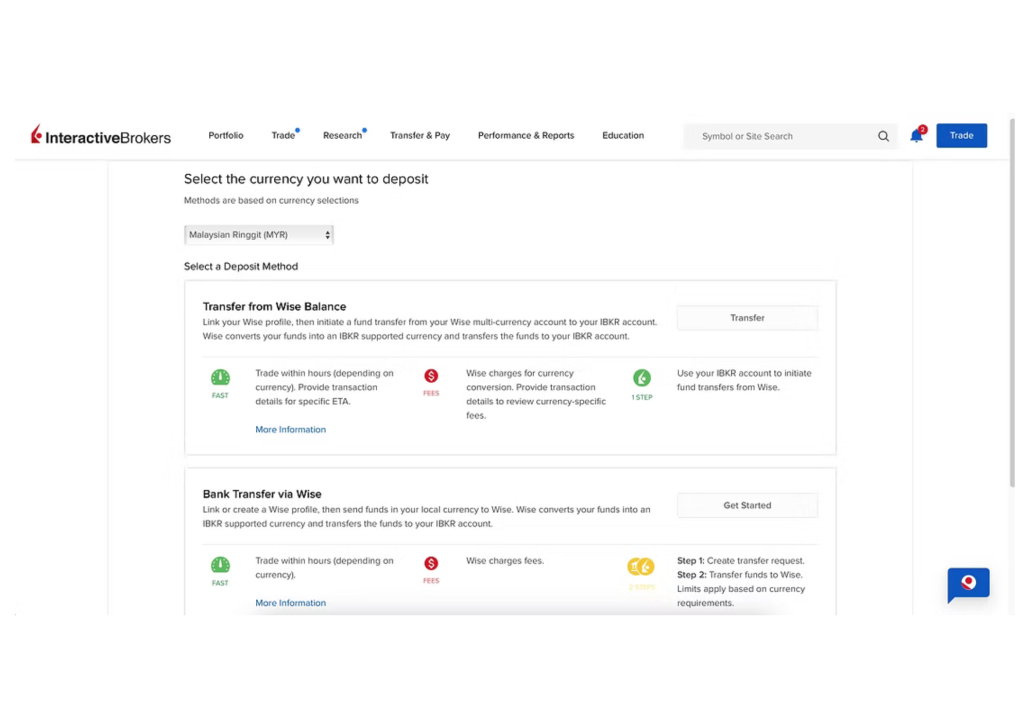This screenshot has width=1030, height=728.
Task: Click the Transfer button for Wise Balance
Action: coord(747,318)
